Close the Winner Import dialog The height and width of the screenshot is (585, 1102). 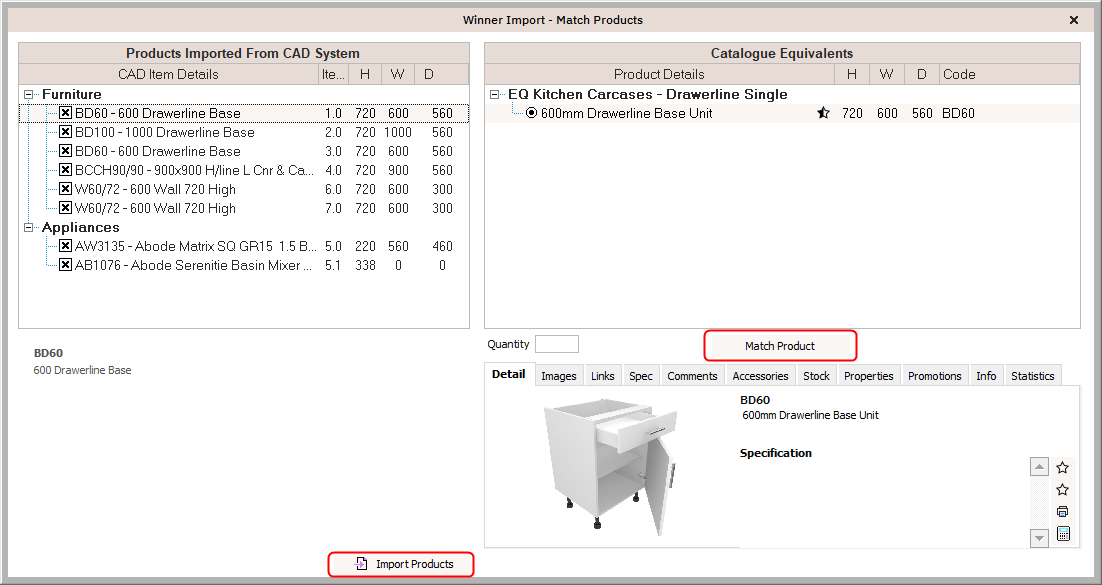(1074, 20)
